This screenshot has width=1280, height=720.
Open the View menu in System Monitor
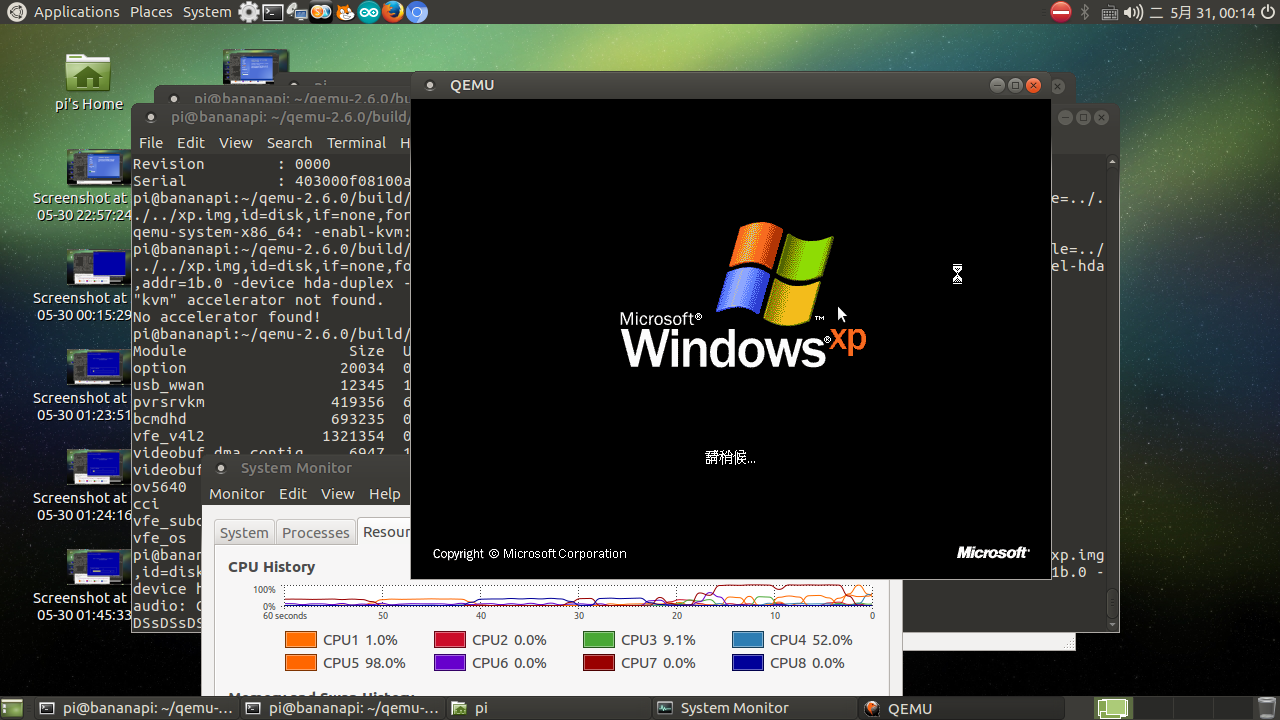coord(337,494)
